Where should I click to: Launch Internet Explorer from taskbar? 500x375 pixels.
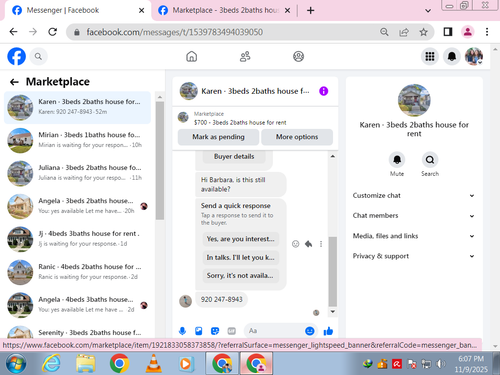point(51,363)
